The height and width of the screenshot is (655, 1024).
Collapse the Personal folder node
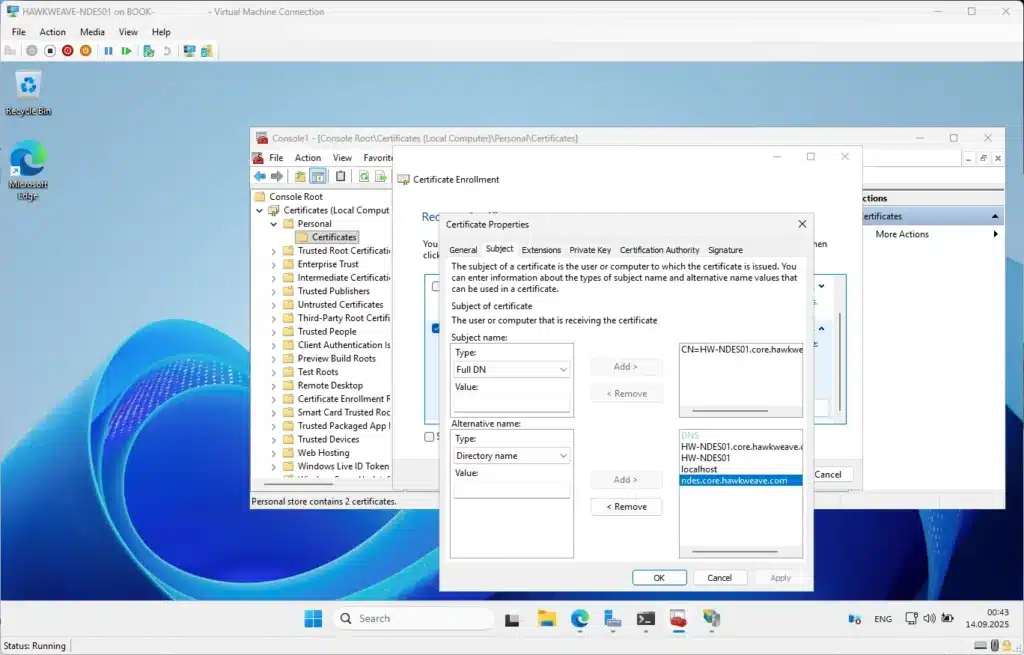pos(274,224)
